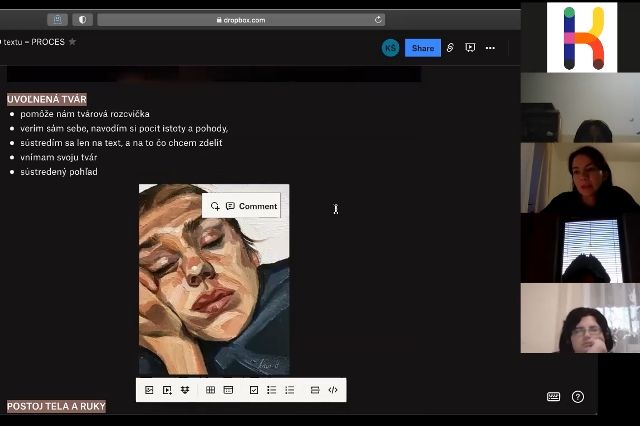The width and height of the screenshot is (640, 426).
Task: Add a checkbox to-do list
Action: pos(254,390)
